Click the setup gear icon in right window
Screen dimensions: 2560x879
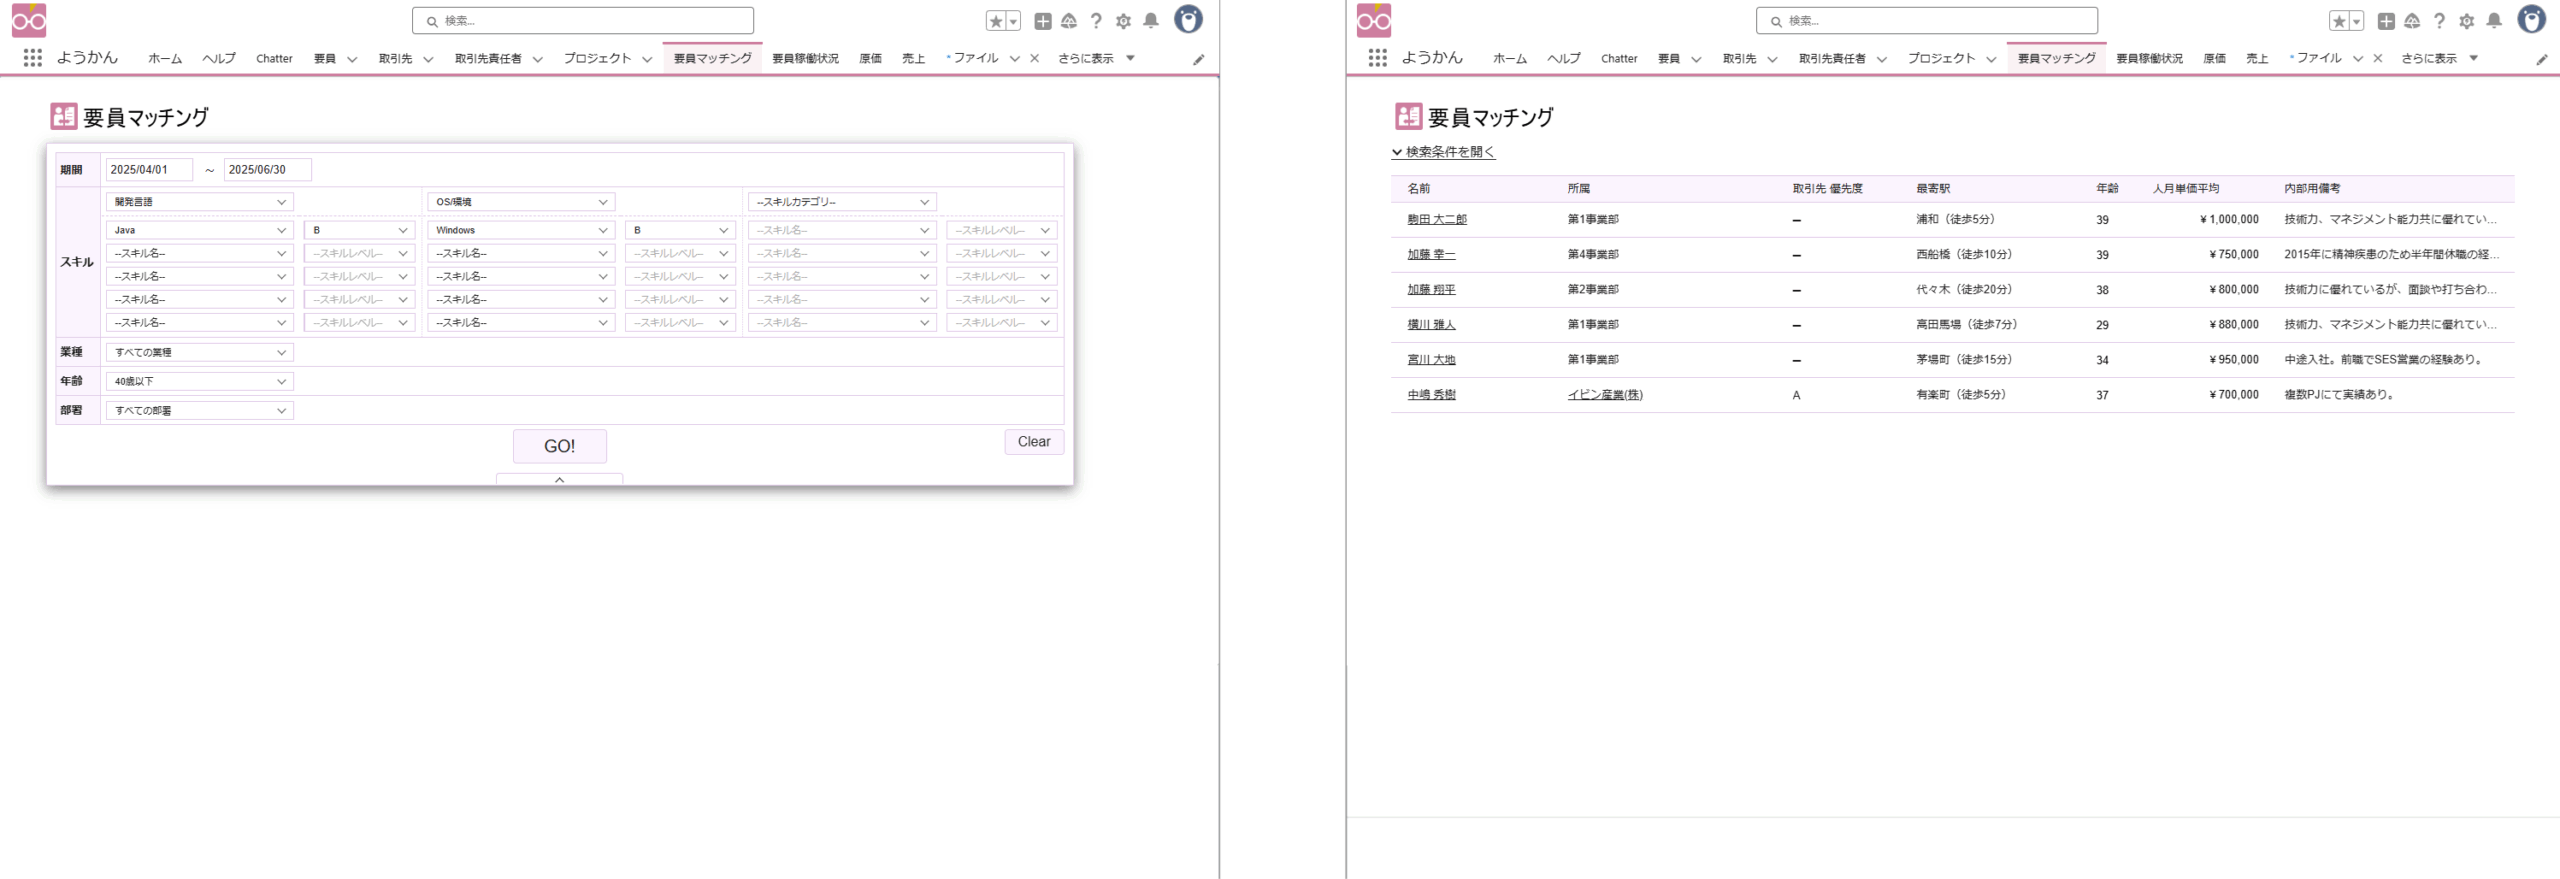2467,21
